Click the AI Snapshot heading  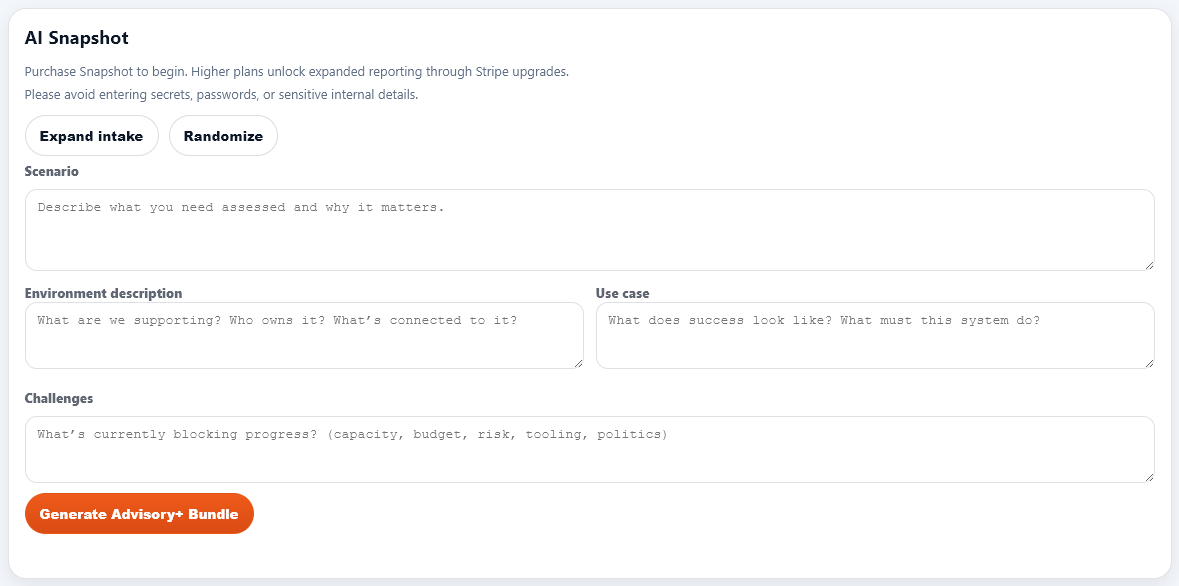pyautogui.click(x=77, y=37)
